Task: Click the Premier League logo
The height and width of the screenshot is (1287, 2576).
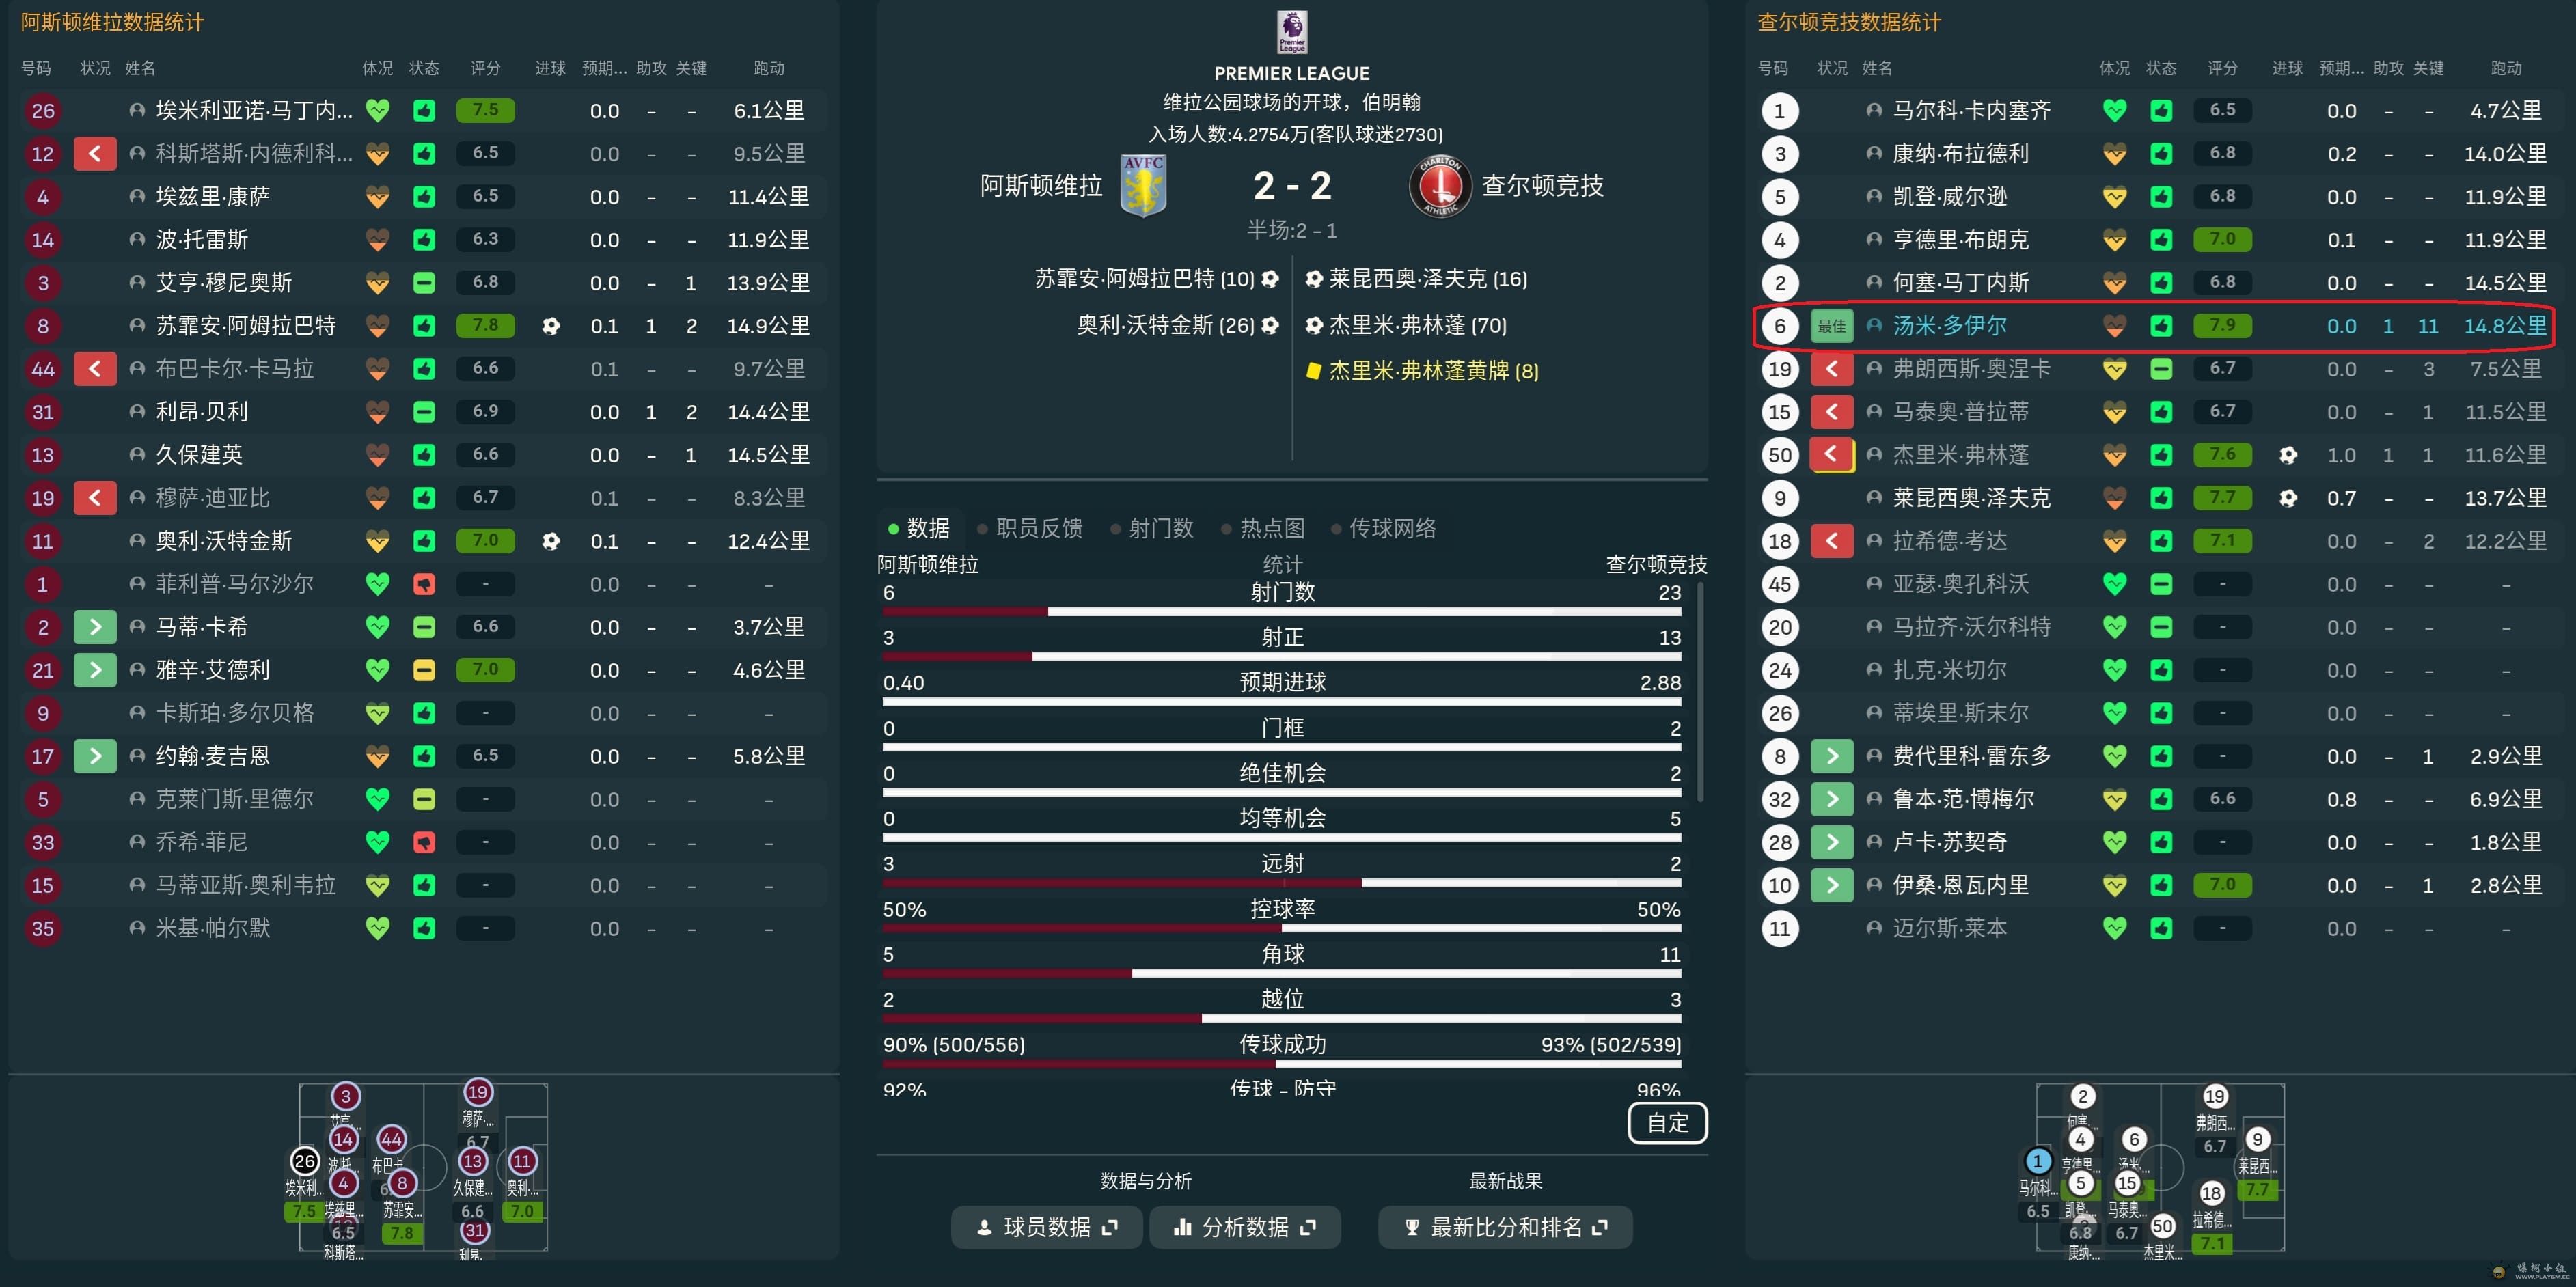Action: pyautogui.click(x=1292, y=32)
